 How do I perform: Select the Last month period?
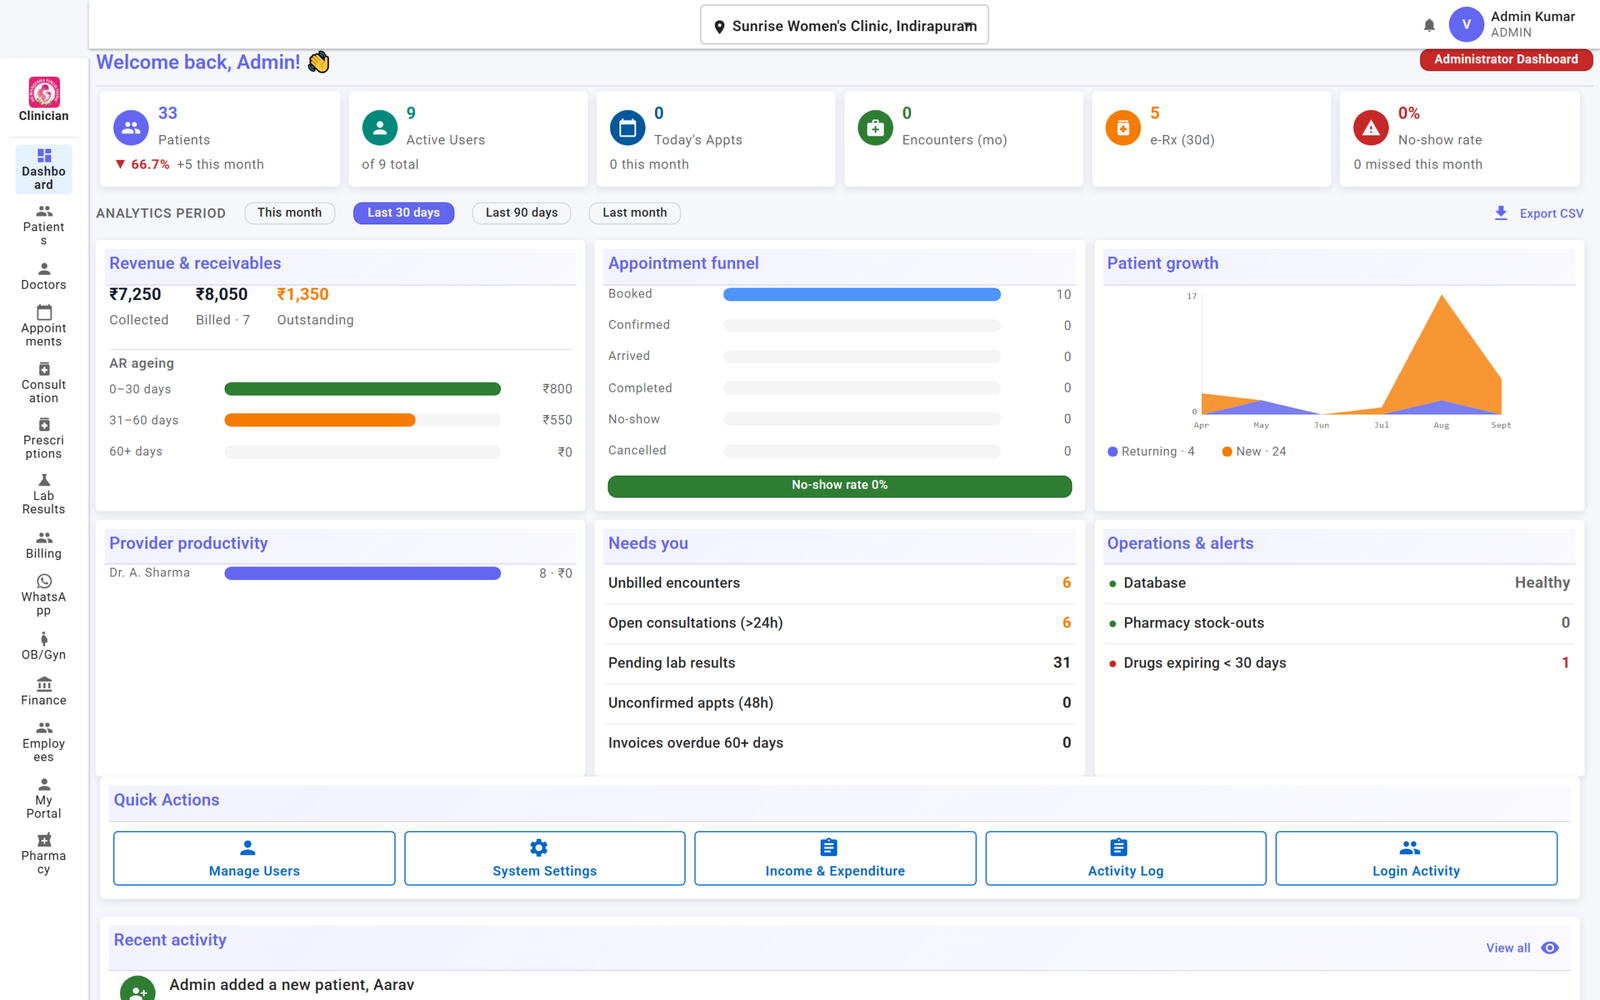pos(634,213)
